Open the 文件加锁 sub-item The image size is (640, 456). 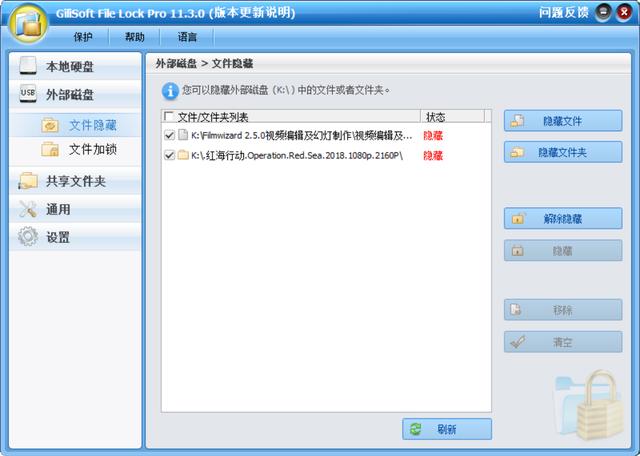click(75, 149)
